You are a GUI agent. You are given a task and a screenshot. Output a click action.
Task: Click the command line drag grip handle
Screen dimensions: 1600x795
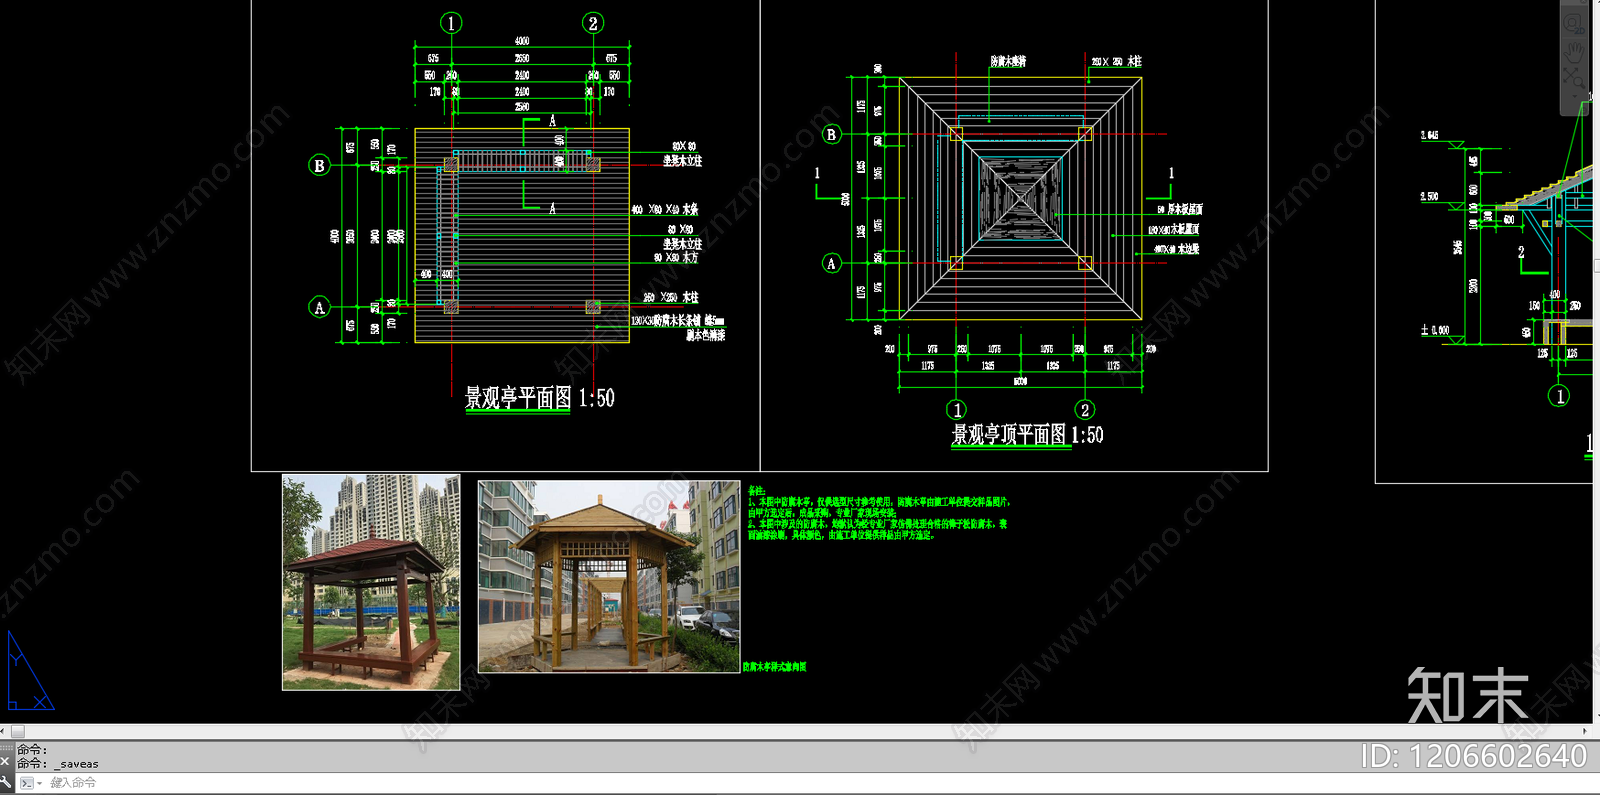(6, 748)
